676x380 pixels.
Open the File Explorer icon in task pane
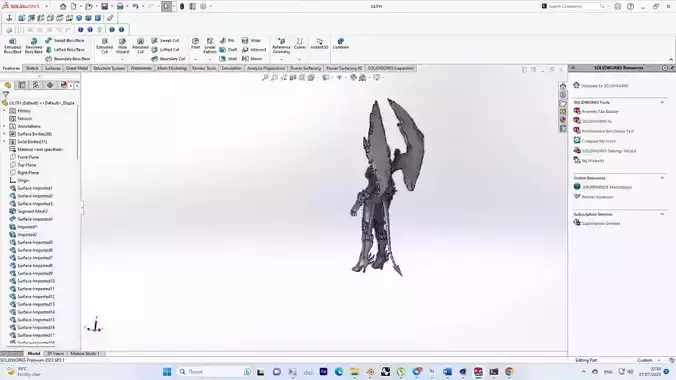(x=563, y=104)
